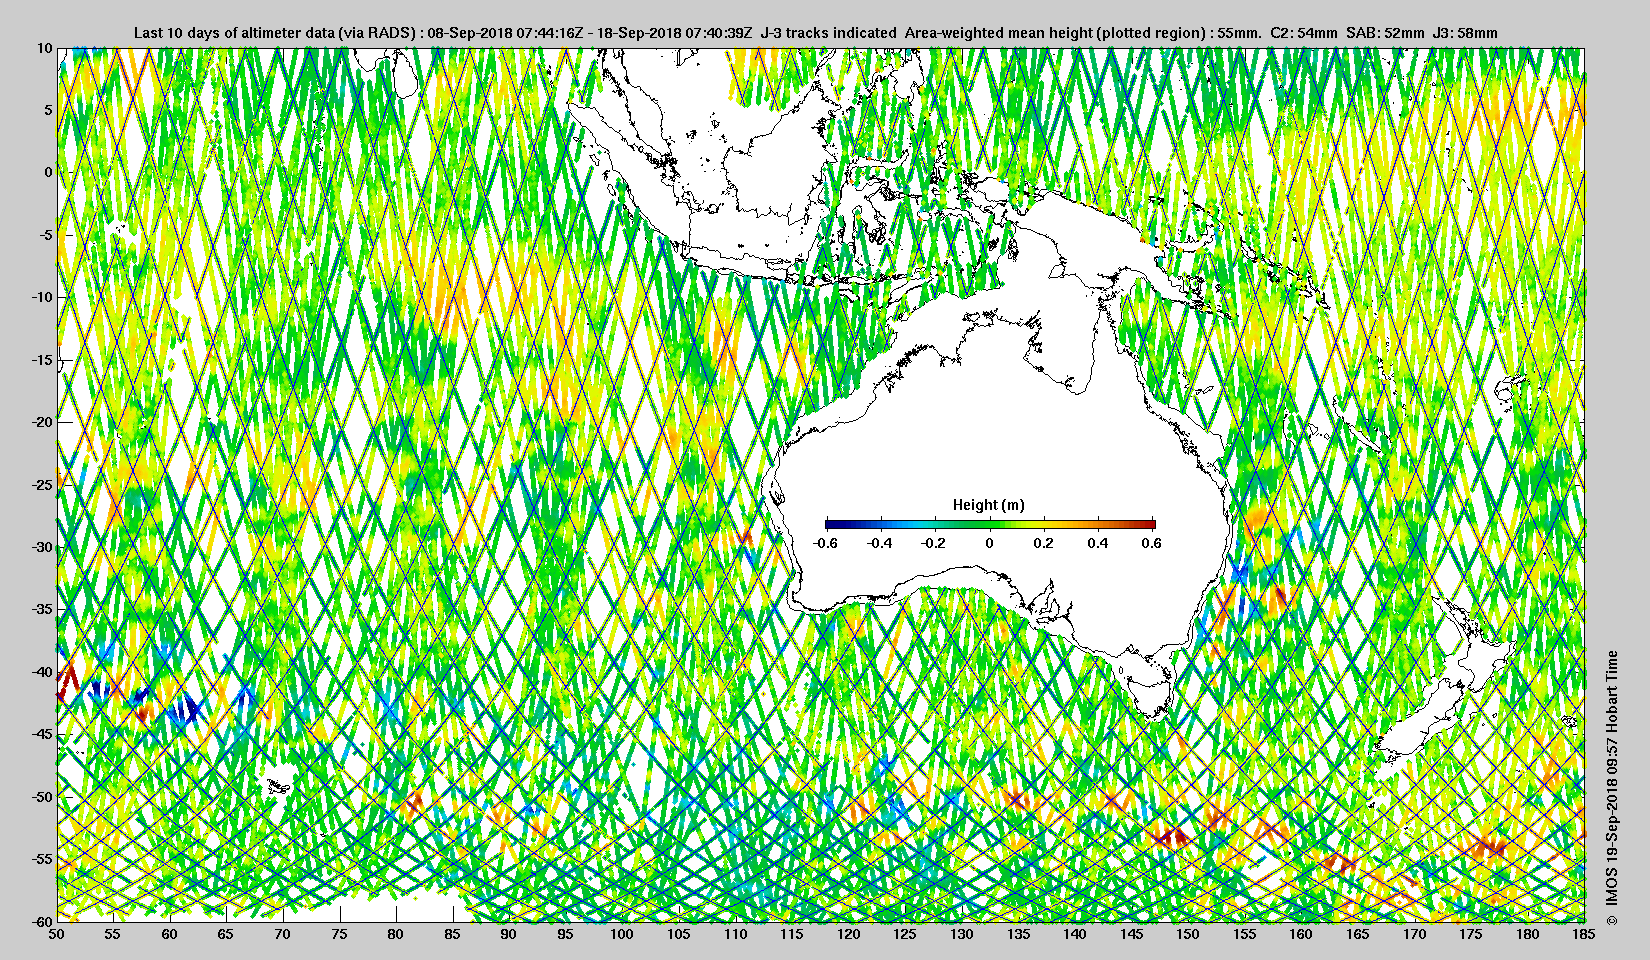Click latitude axis label '-60'
Image resolution: width=1650 pixels, height=960 pixels.
pos(41,921)
